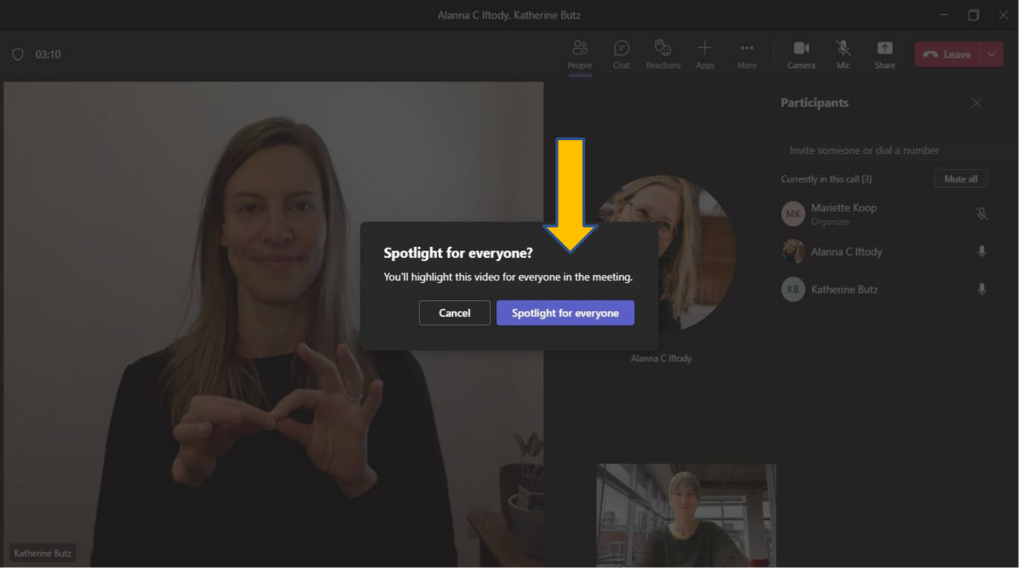Screen dimensions: 1024x573
Task: Toggle Katherine Butz's microphone icon
Action: 981,289
